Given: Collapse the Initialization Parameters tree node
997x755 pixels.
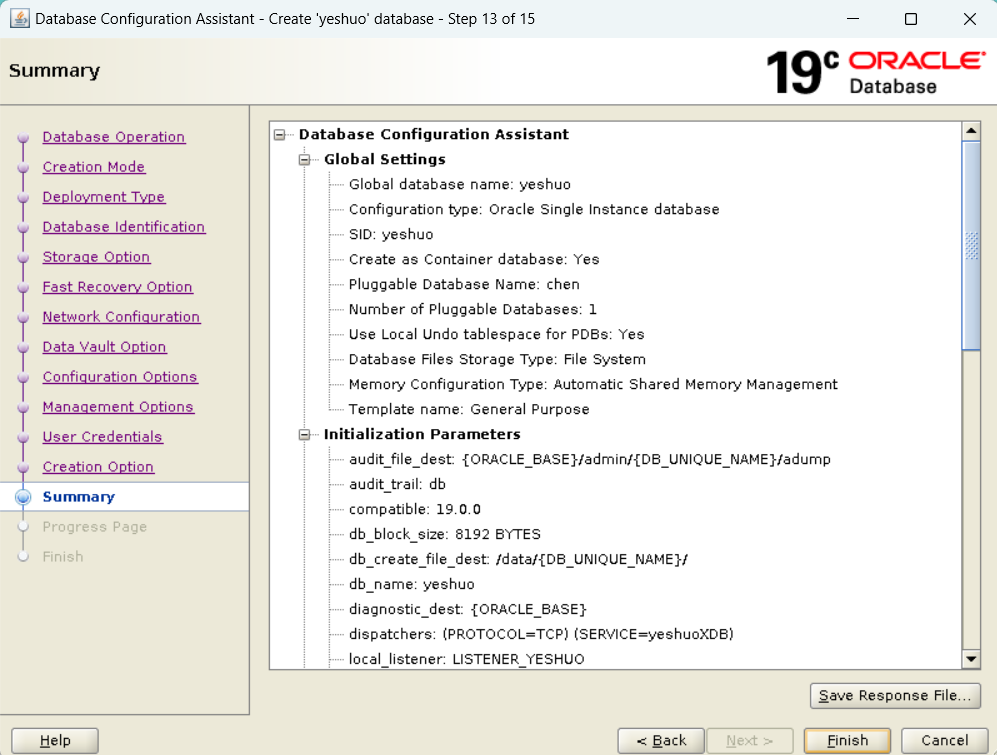Looking at the screenshot, I should coord(305,434).
